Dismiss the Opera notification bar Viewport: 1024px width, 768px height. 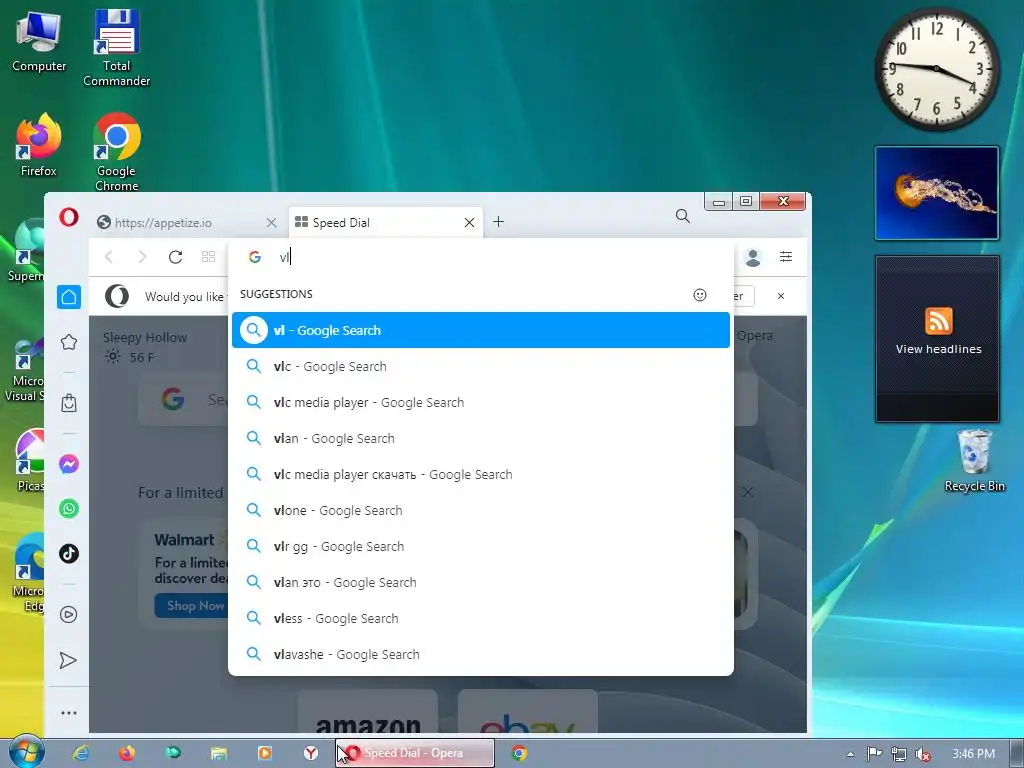point(781,296)
